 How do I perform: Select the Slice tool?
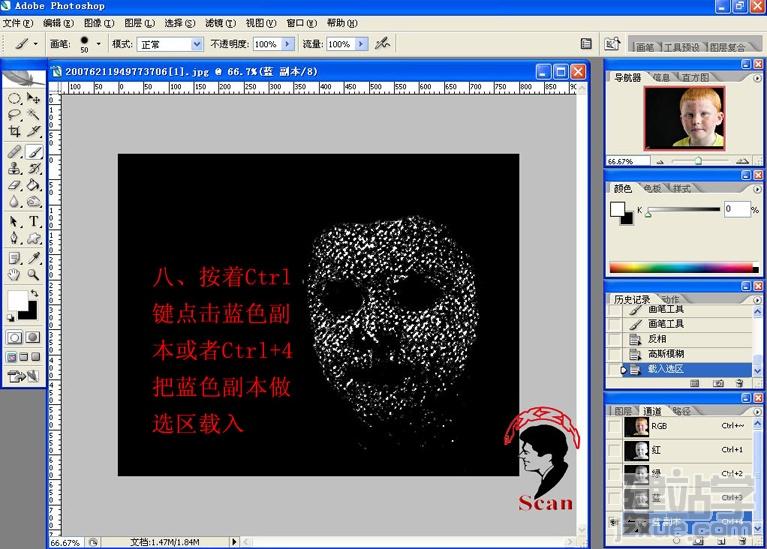33,131
